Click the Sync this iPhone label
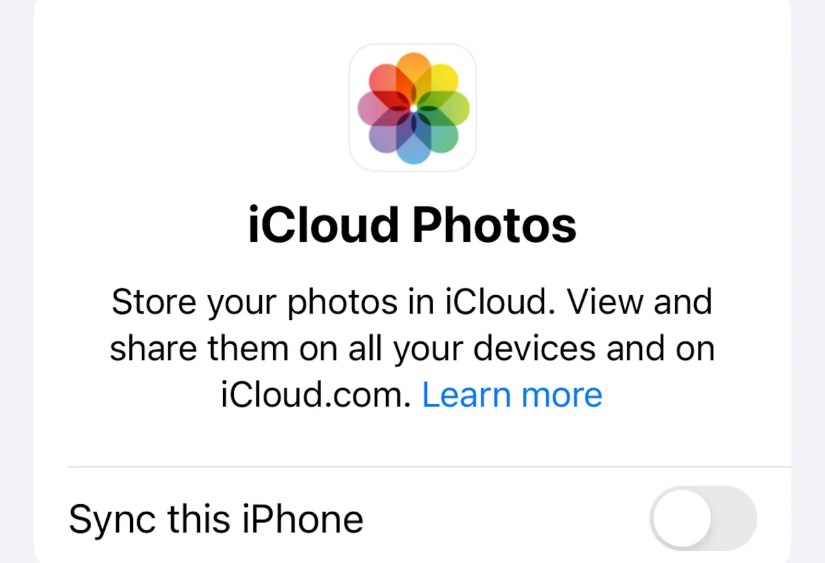Screen dimensions: 825x563 click(x=216, y=519)
